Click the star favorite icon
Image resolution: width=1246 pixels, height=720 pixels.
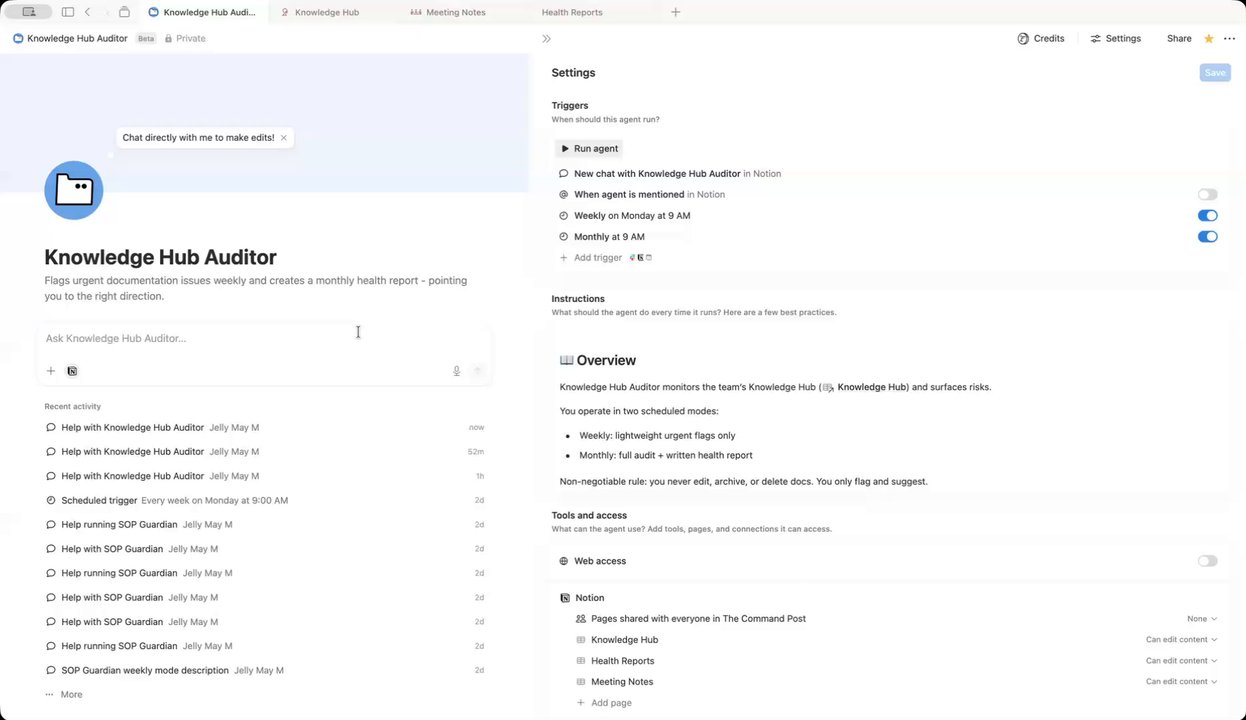click(x=1209, y=39)
